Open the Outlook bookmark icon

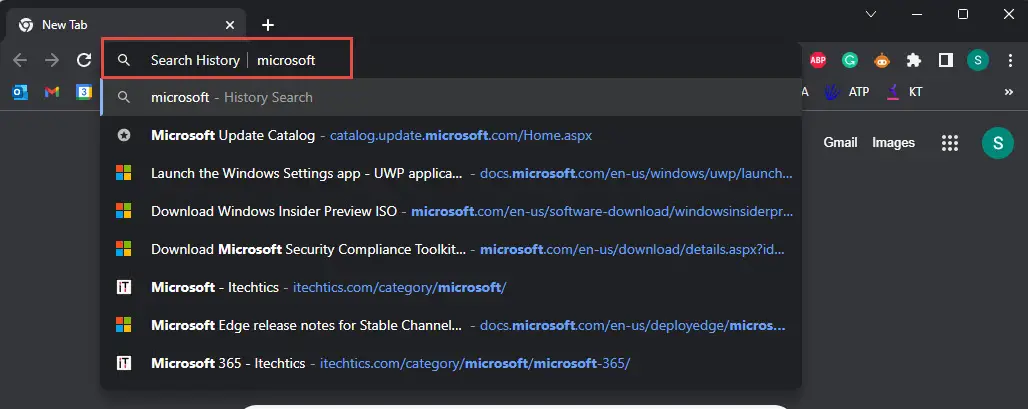point(20,92)
